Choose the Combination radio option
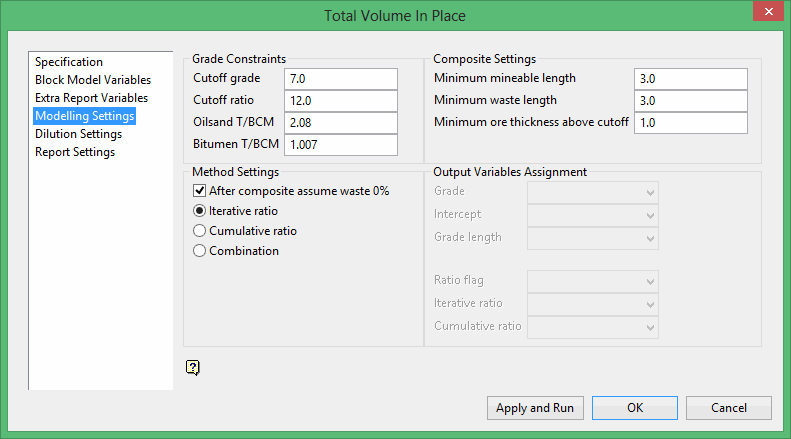This screenshot has height=439, width=791. click(199, 251)
